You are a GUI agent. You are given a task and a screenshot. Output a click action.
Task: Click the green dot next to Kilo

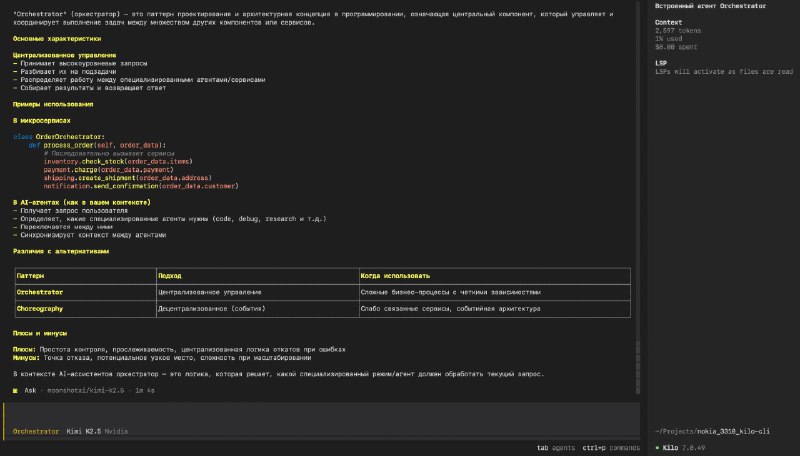click(657, 448)
